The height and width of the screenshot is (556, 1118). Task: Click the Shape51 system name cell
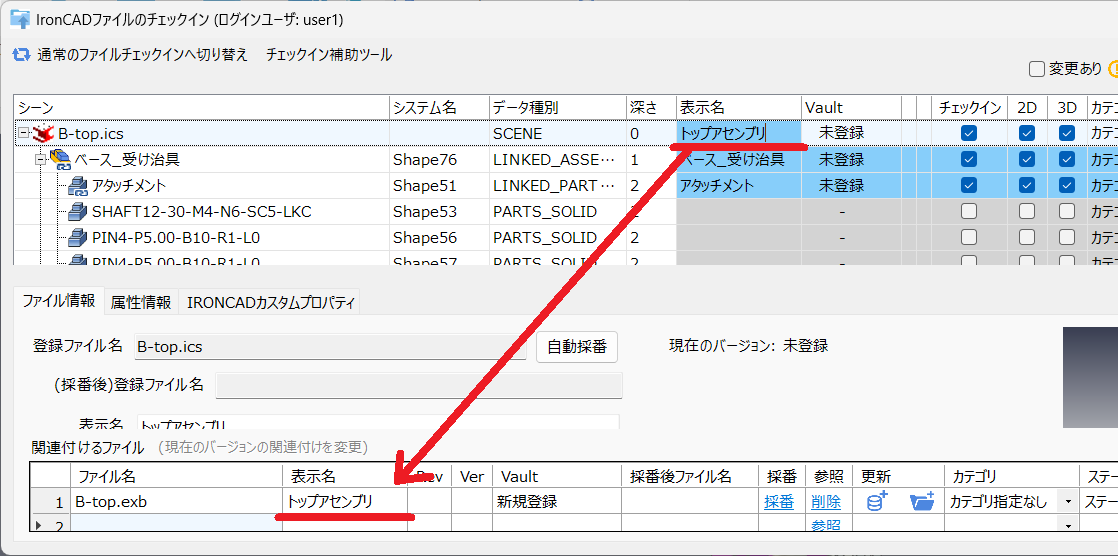coord(439,186)
